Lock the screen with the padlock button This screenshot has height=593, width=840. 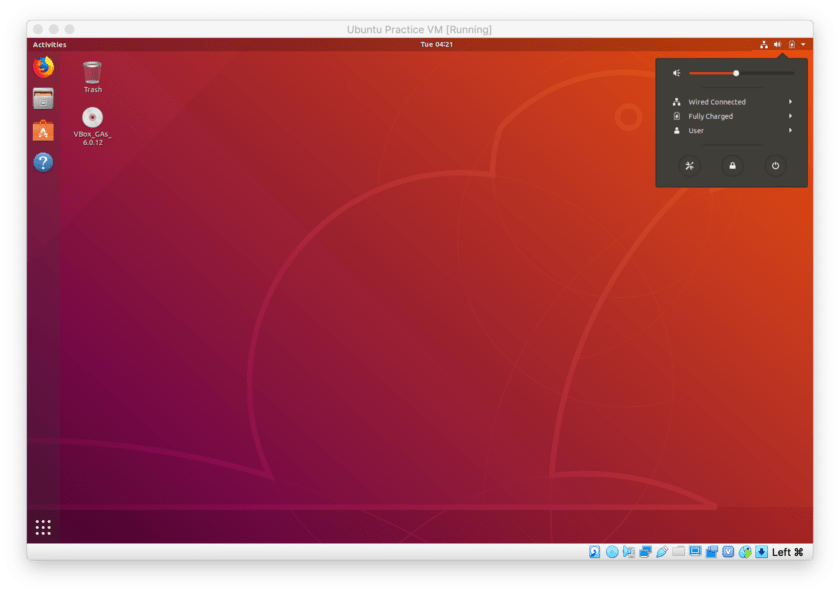(732, 166)
